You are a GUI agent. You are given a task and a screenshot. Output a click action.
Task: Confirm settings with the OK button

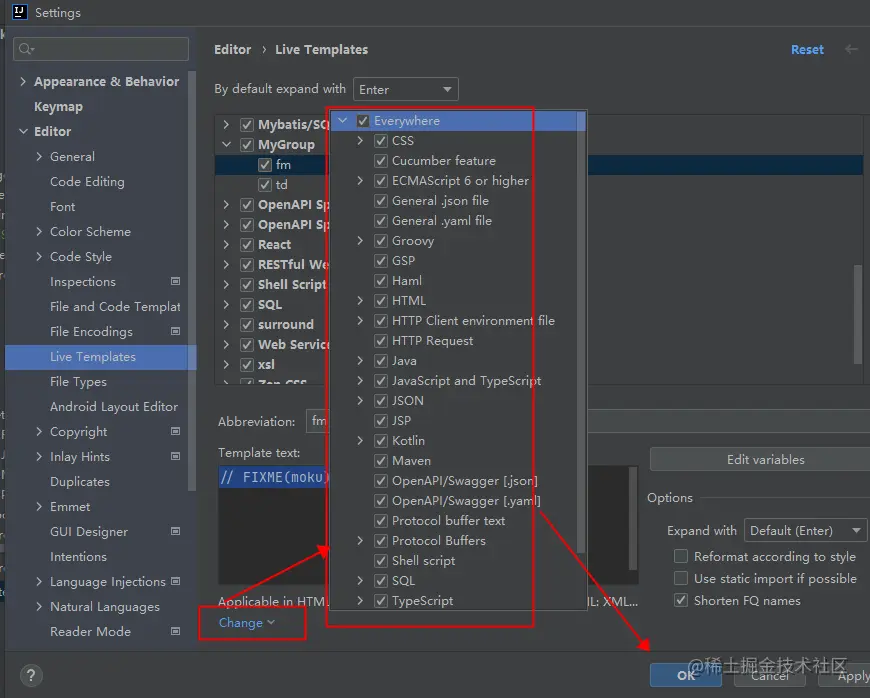click(686, 675)
